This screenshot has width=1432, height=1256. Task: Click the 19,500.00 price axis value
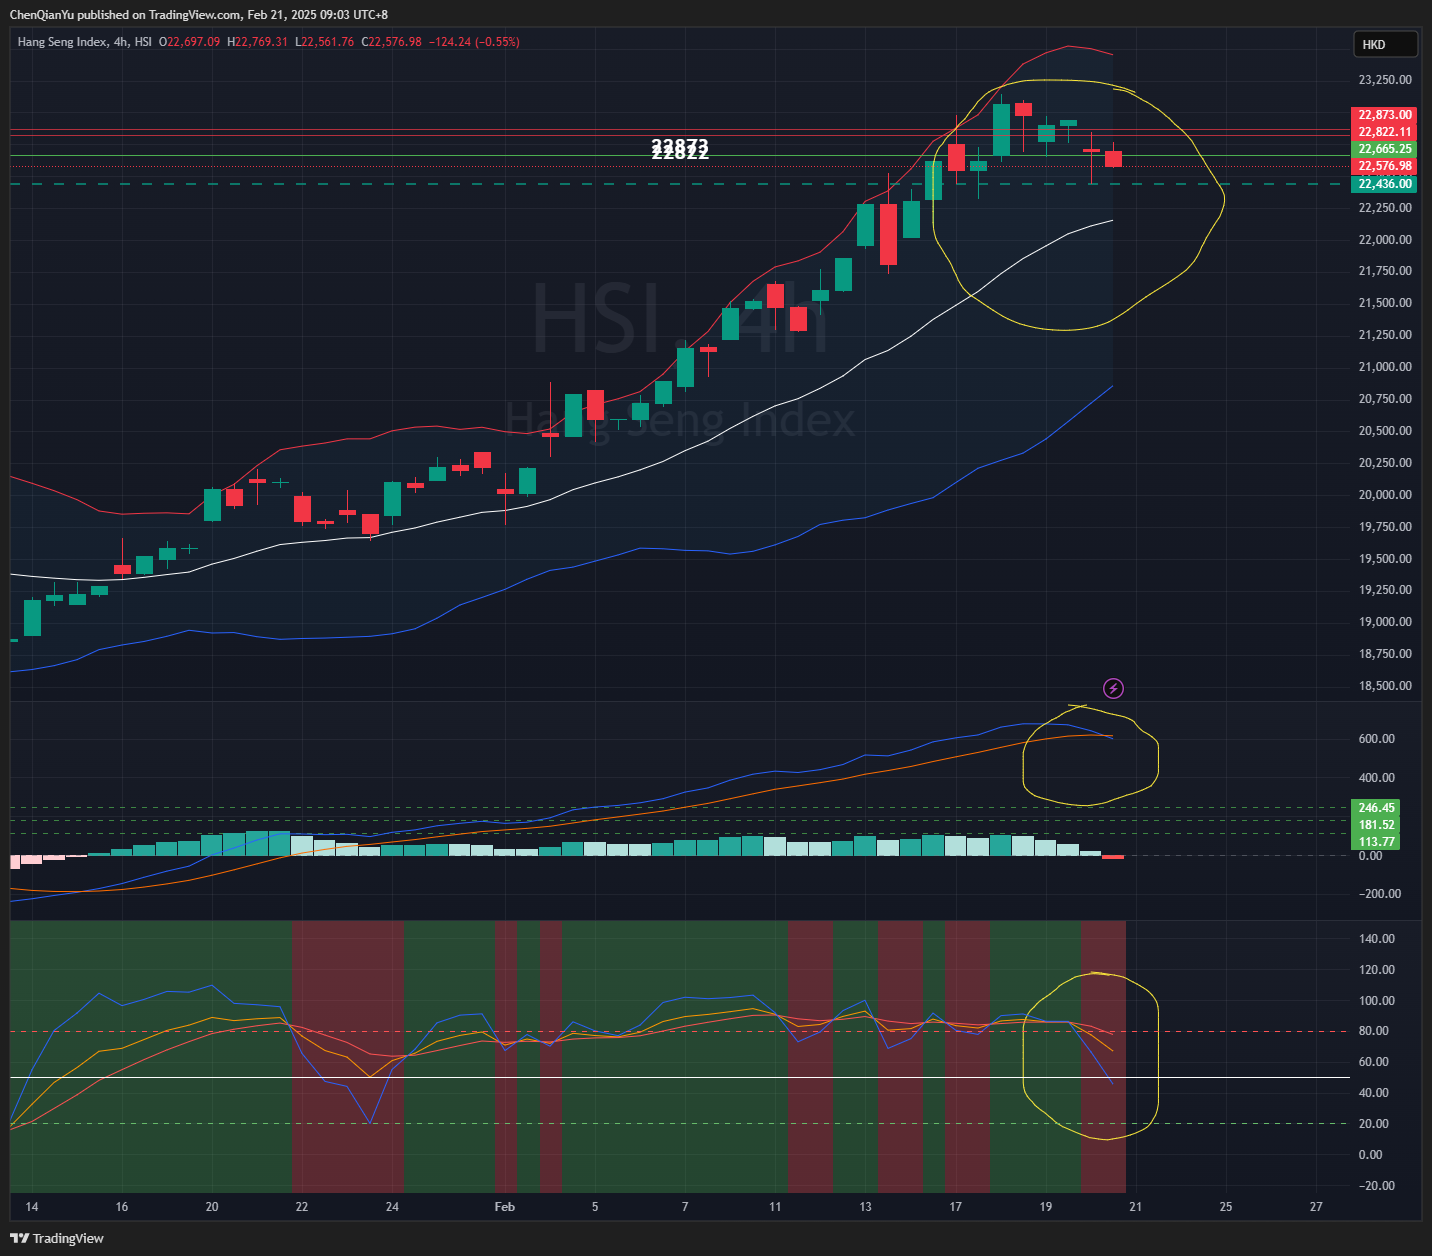pyautogui.click(x=1385, y=559)
